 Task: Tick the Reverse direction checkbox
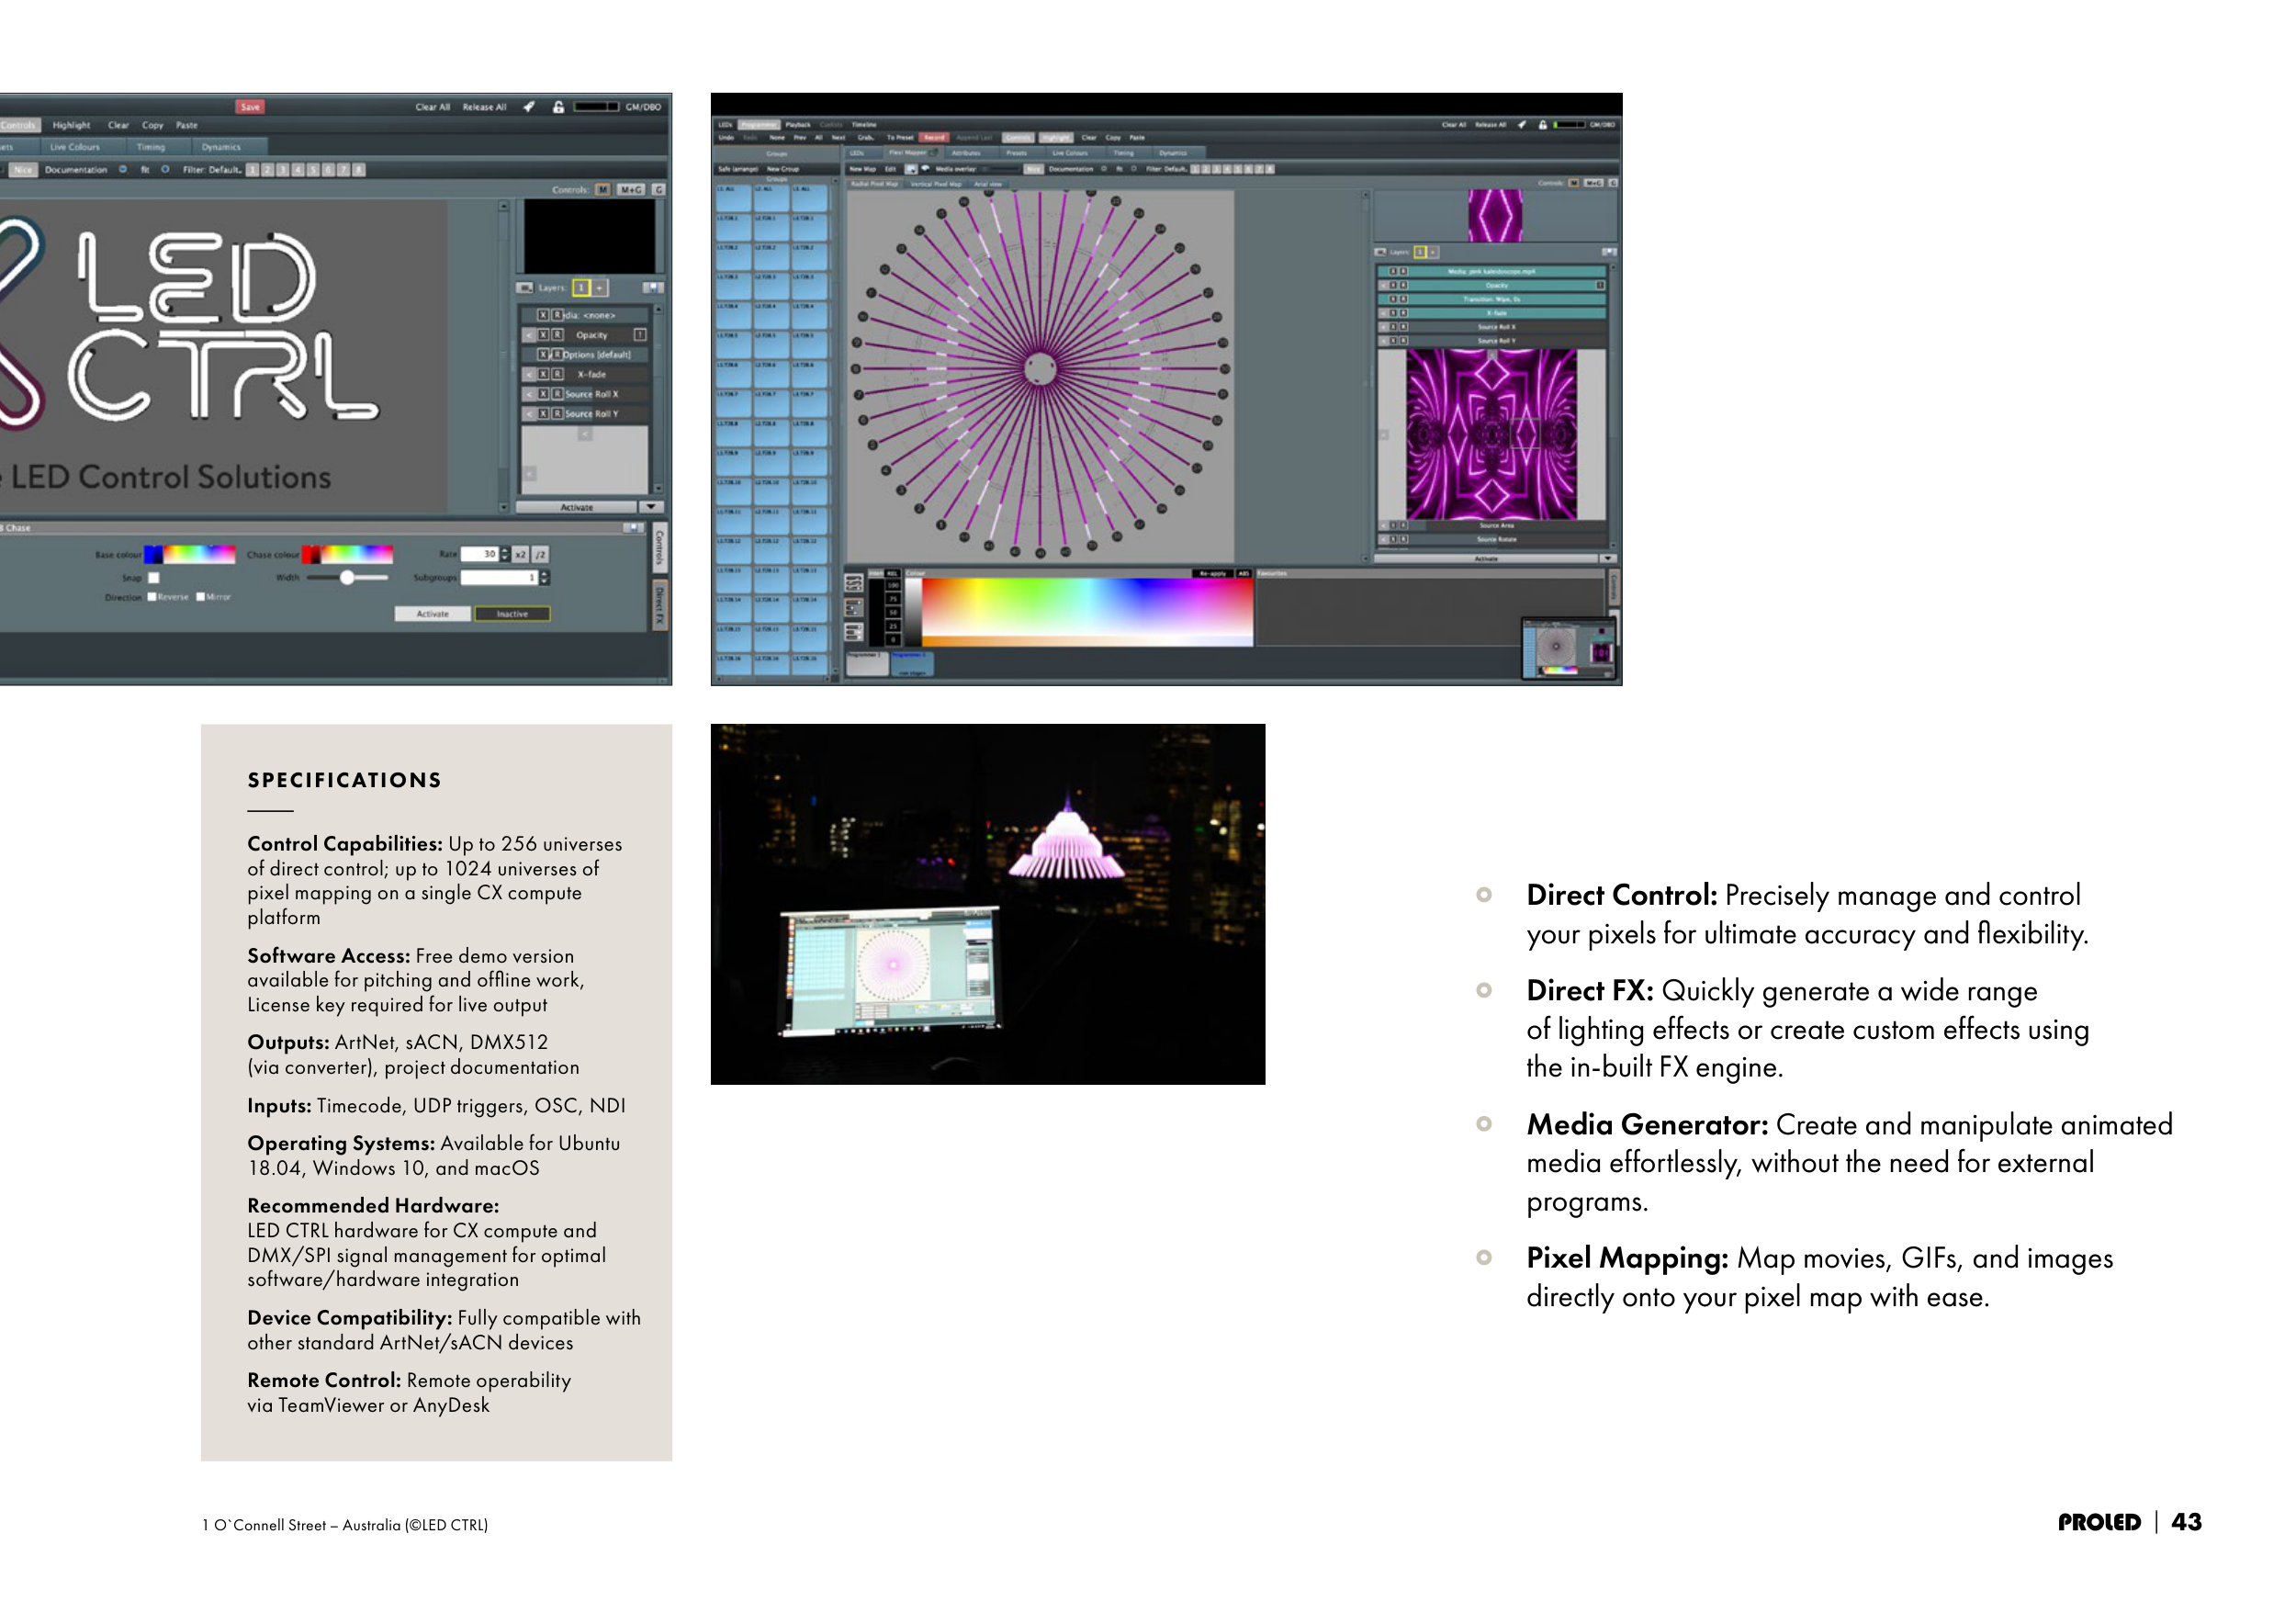152,597
